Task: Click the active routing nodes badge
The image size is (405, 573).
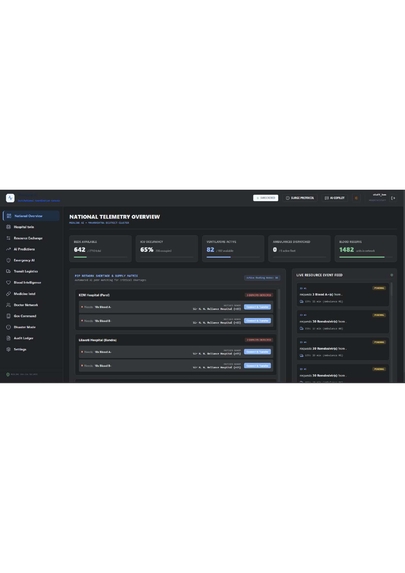Action: click(262, 278)
